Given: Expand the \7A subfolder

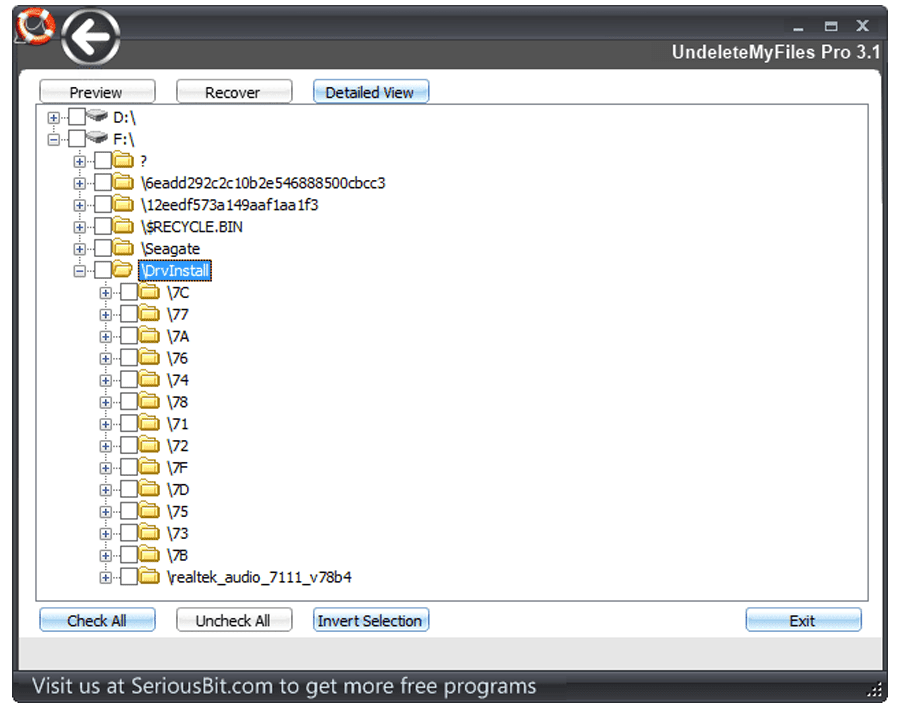Looking at the screenshot, I should click(x=106, y=337).
